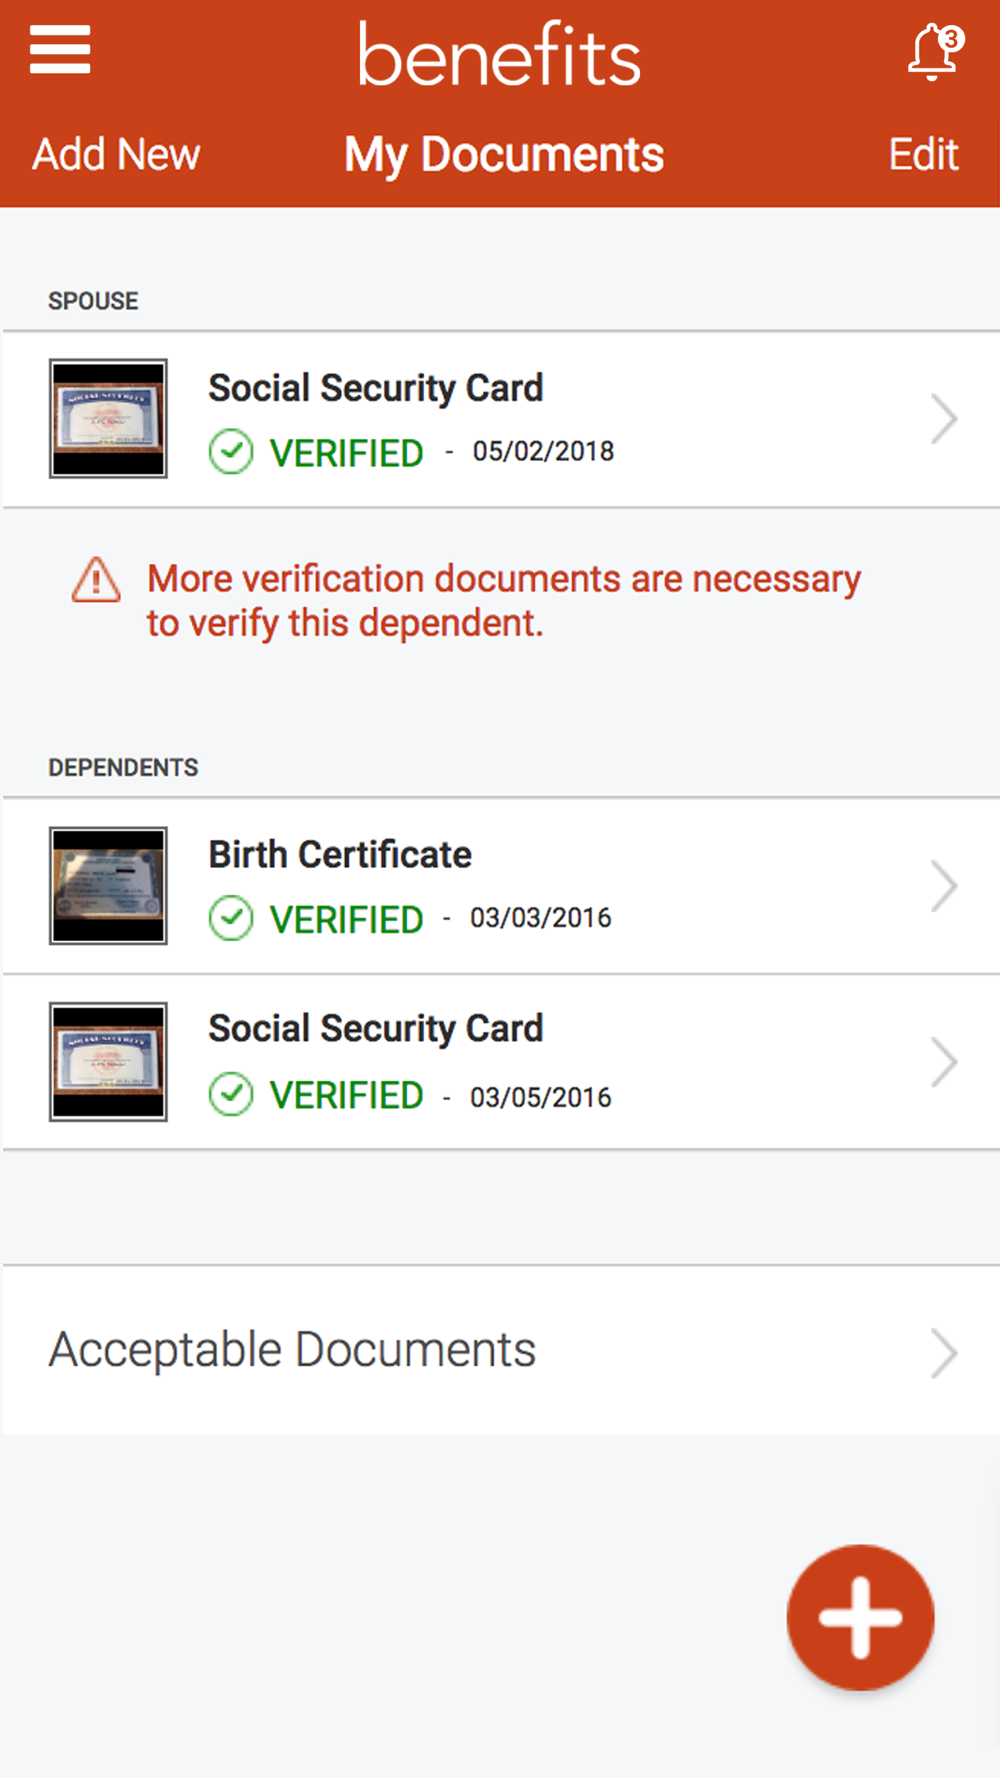Expand dependents Social Security Card chevron
Viewport: 1000px width, 1778px height.
[x=943, y=1062]
